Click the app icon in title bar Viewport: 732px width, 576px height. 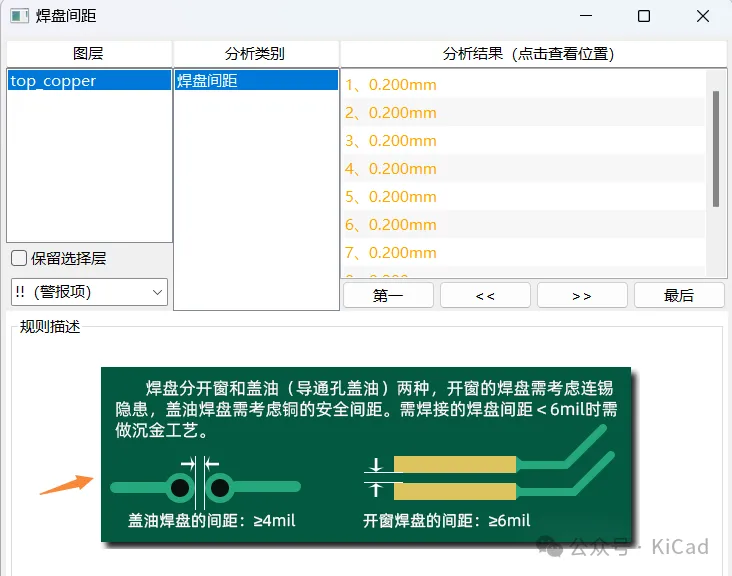click(x=19, y=17)
